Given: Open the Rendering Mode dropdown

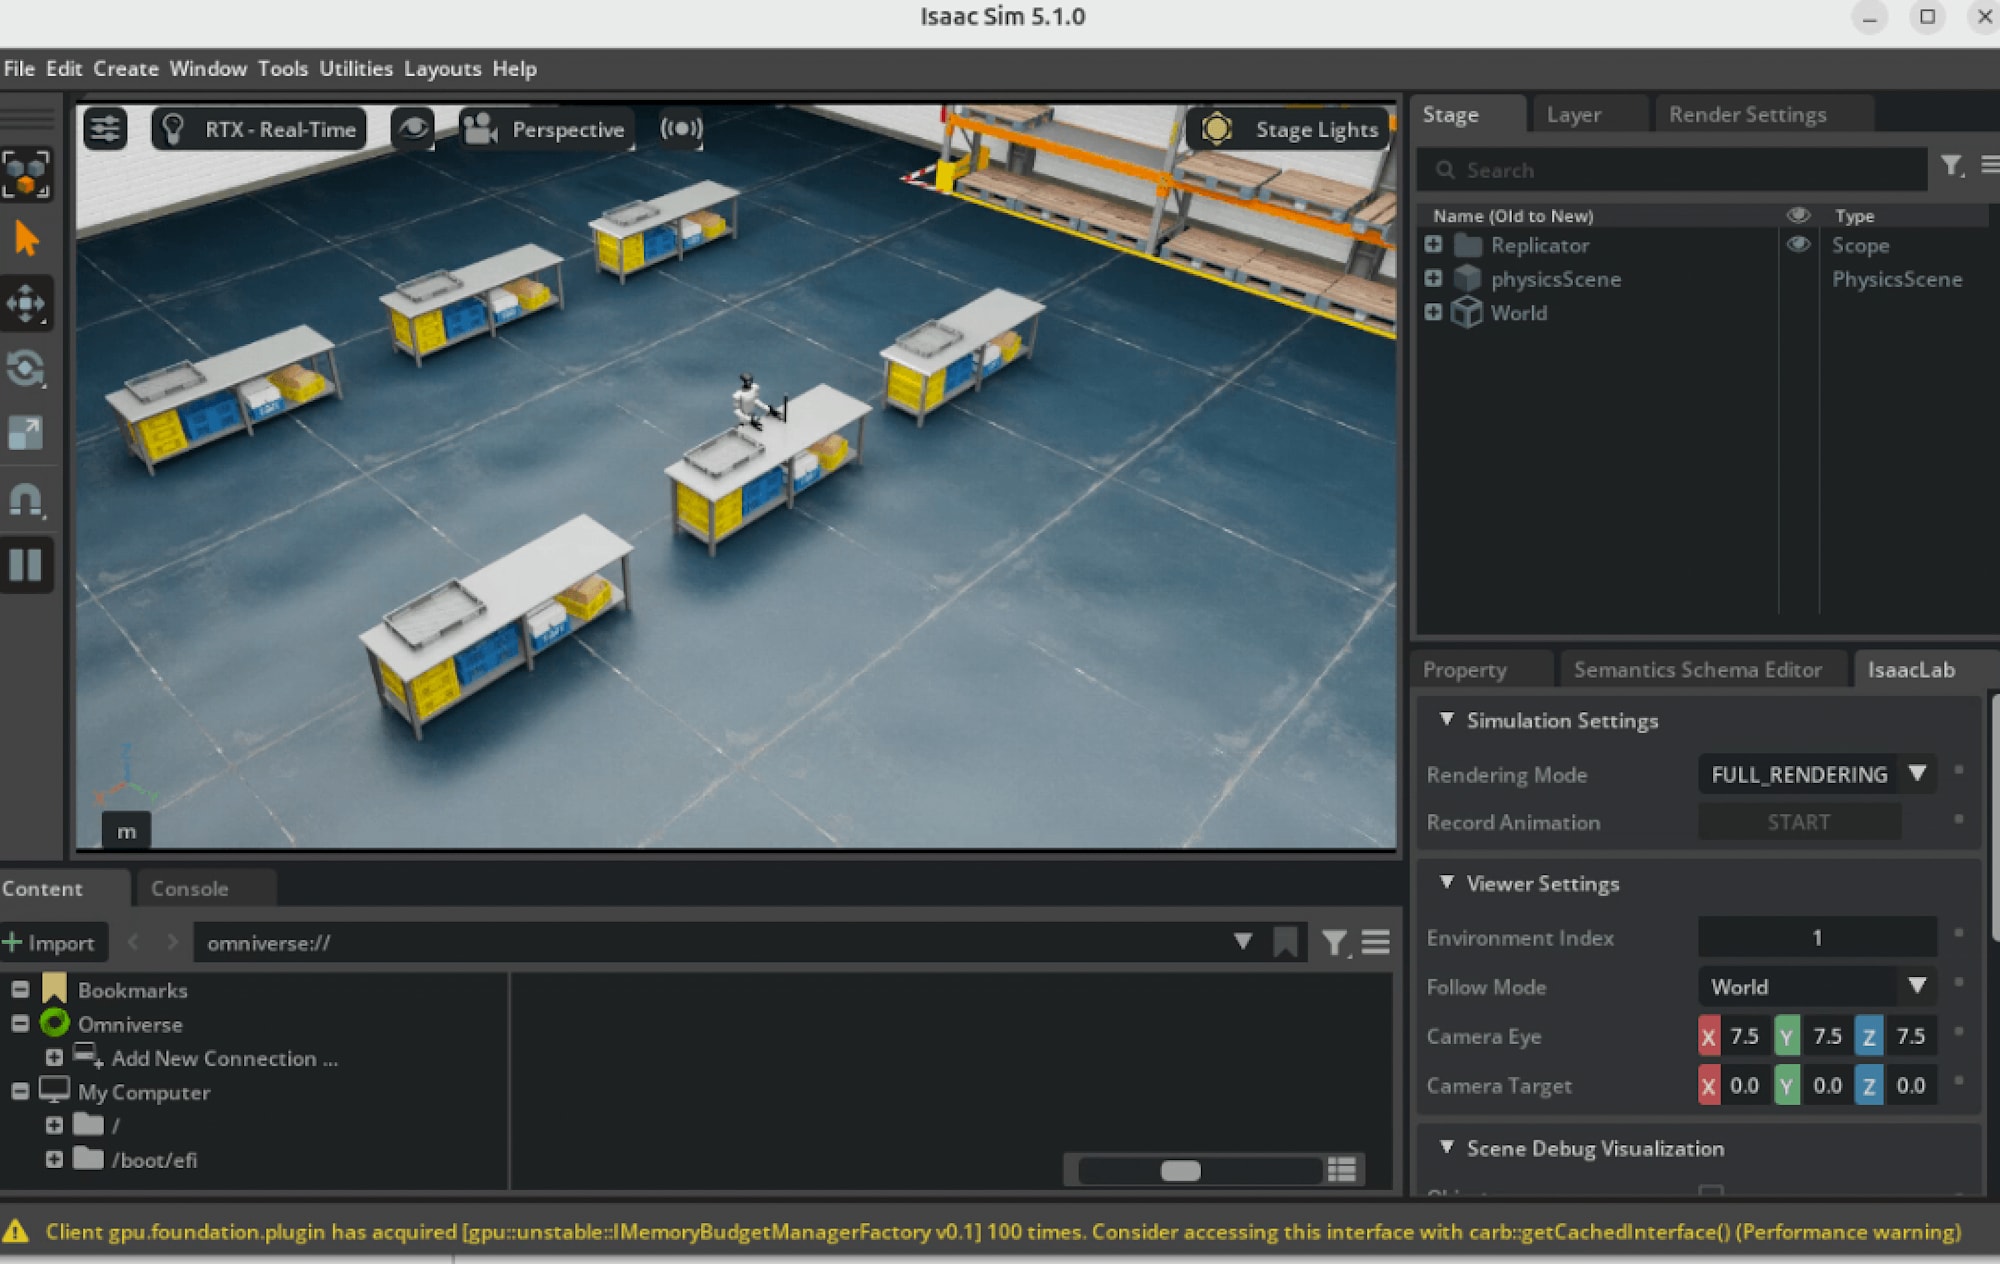Looking at the screenshot, I should click(1916, 774).
